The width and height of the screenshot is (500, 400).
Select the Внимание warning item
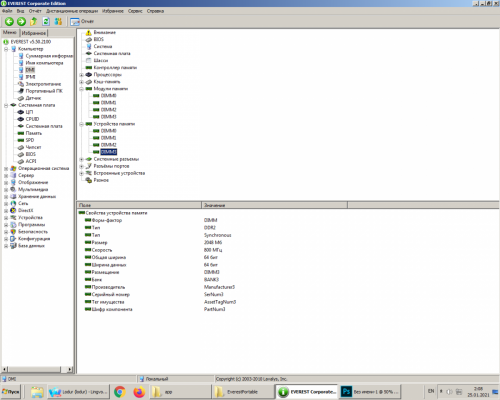click(105, 33)
